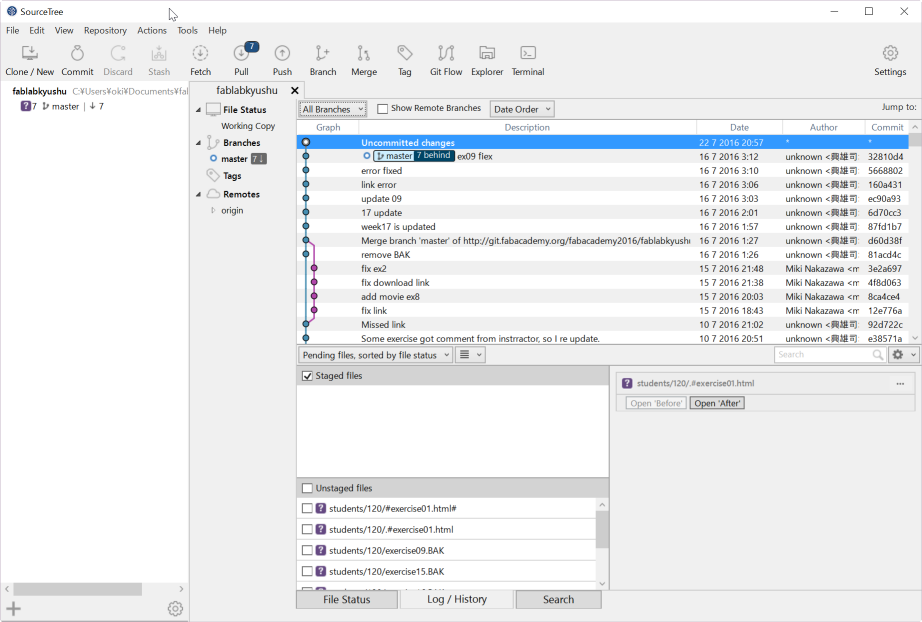Create a branch via the Branch icon
The width and height of the screenshot is (922, 622).
(323, 53)
